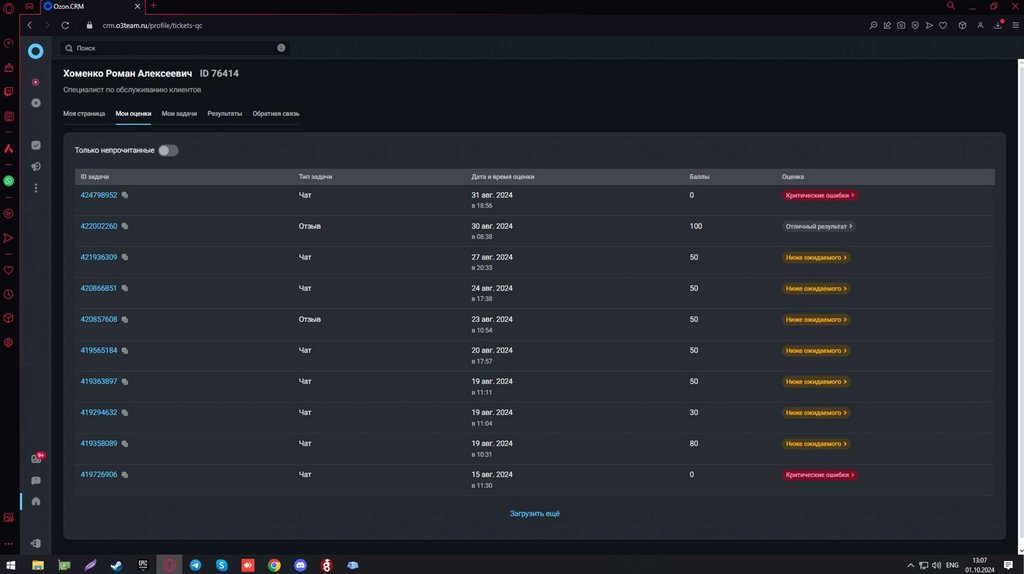
Task: Expand 'Ниже ожидаемого' for task 420857608
Action: (x=816, y=319)
